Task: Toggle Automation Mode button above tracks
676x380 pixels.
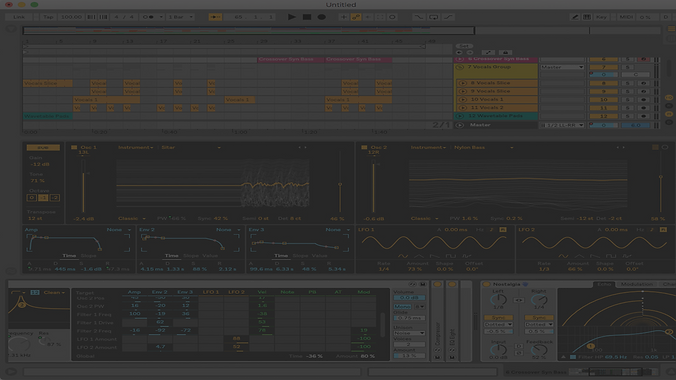Action: coord(488,52)
